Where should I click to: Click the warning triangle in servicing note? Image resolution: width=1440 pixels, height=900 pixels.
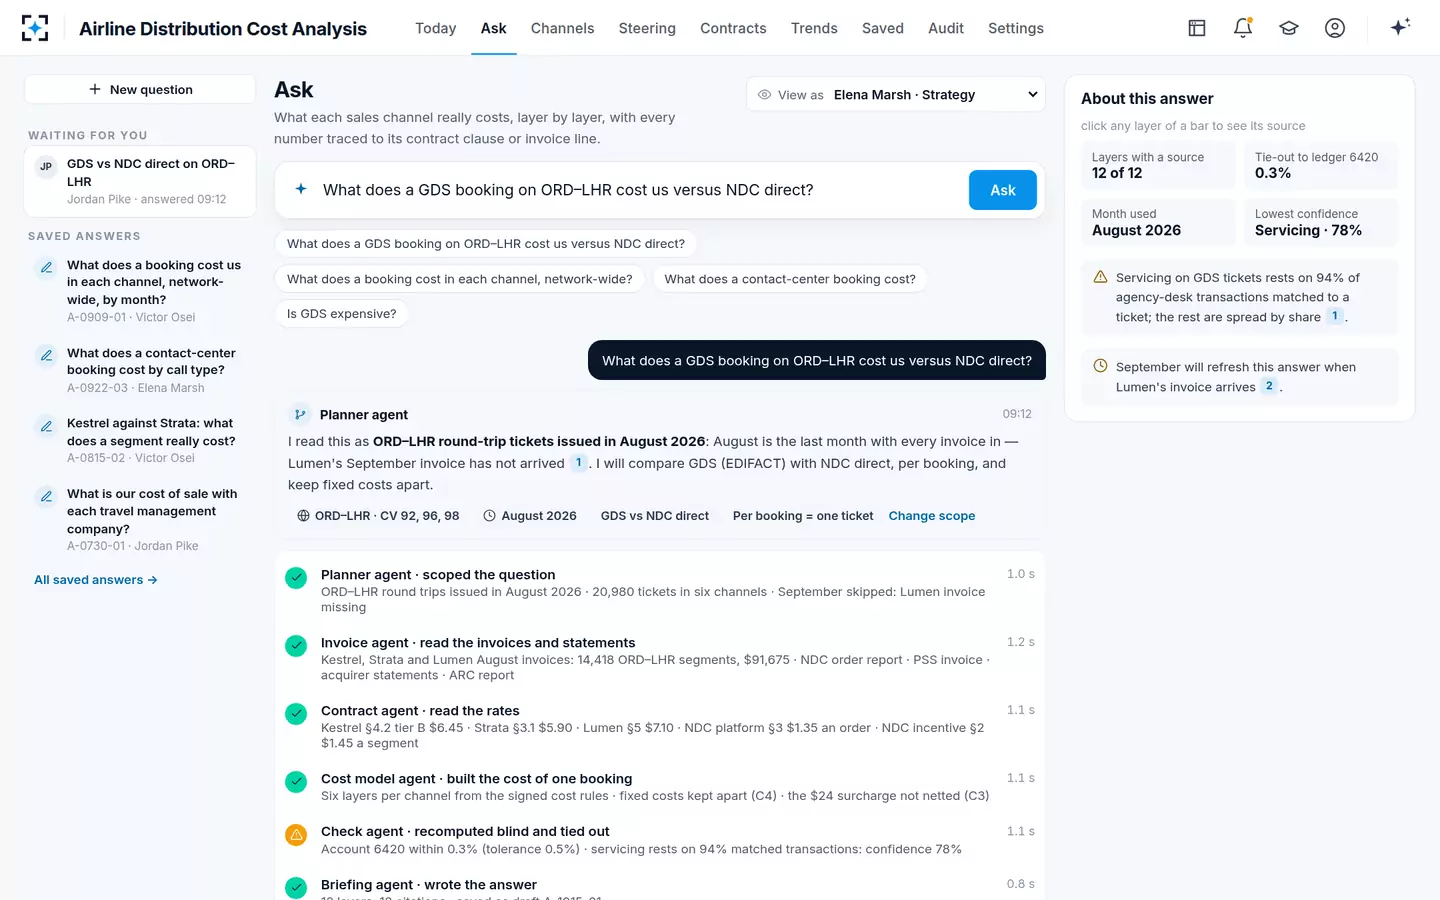click(x=1100, y=277)
